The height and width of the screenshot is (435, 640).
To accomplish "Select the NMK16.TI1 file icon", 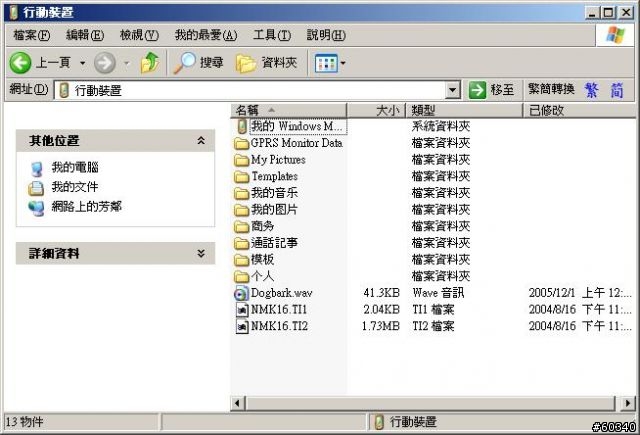I will 242,310.
